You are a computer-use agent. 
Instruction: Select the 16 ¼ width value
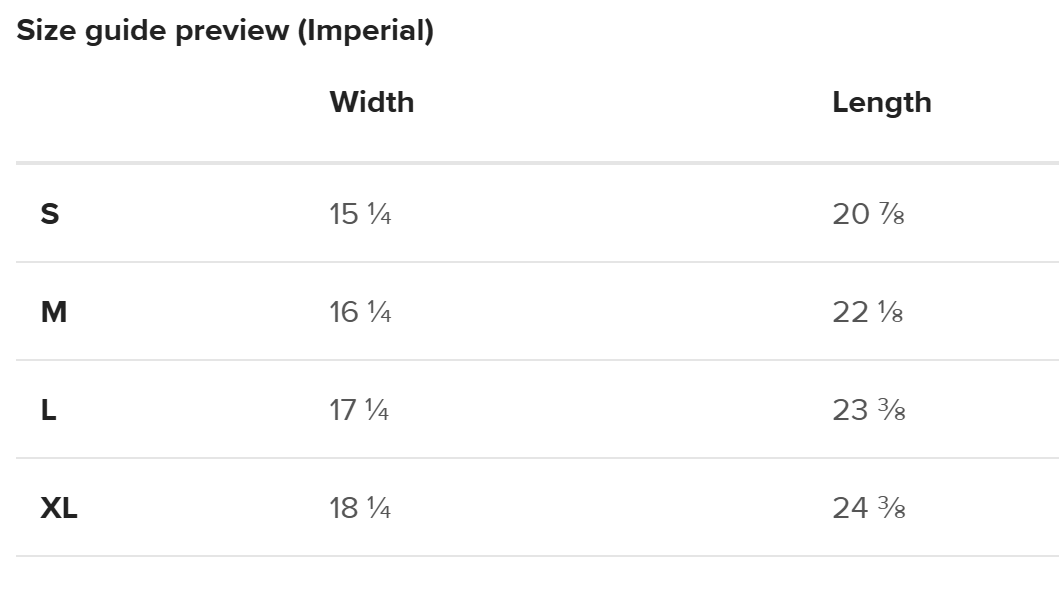click(360, 313)
